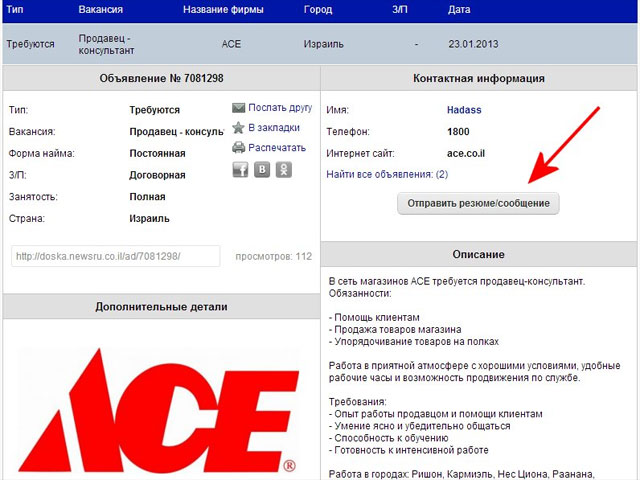Click description line Продажа товаров магазина

[395, 329]
